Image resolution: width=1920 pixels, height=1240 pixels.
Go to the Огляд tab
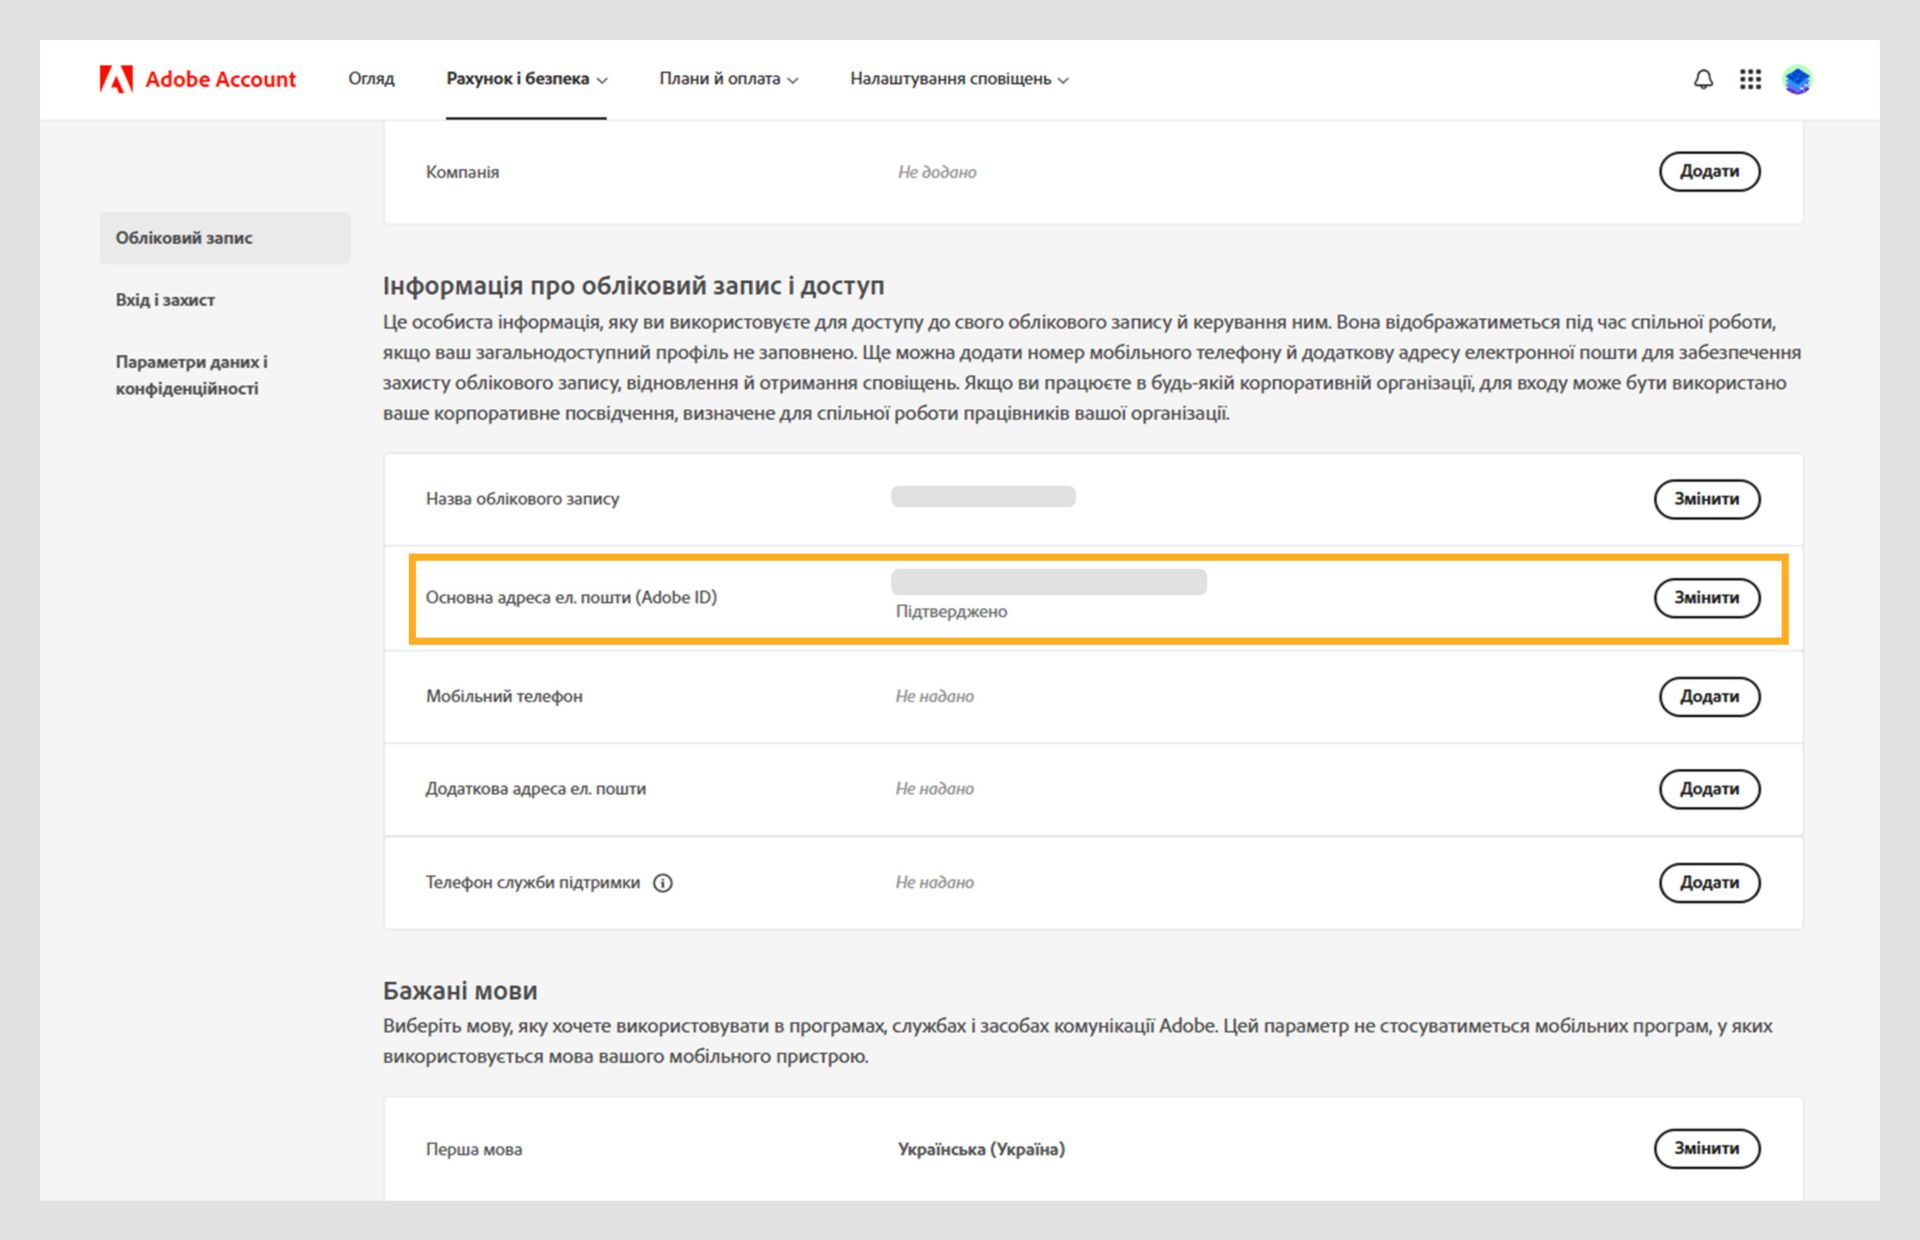[x=371, y=79]
